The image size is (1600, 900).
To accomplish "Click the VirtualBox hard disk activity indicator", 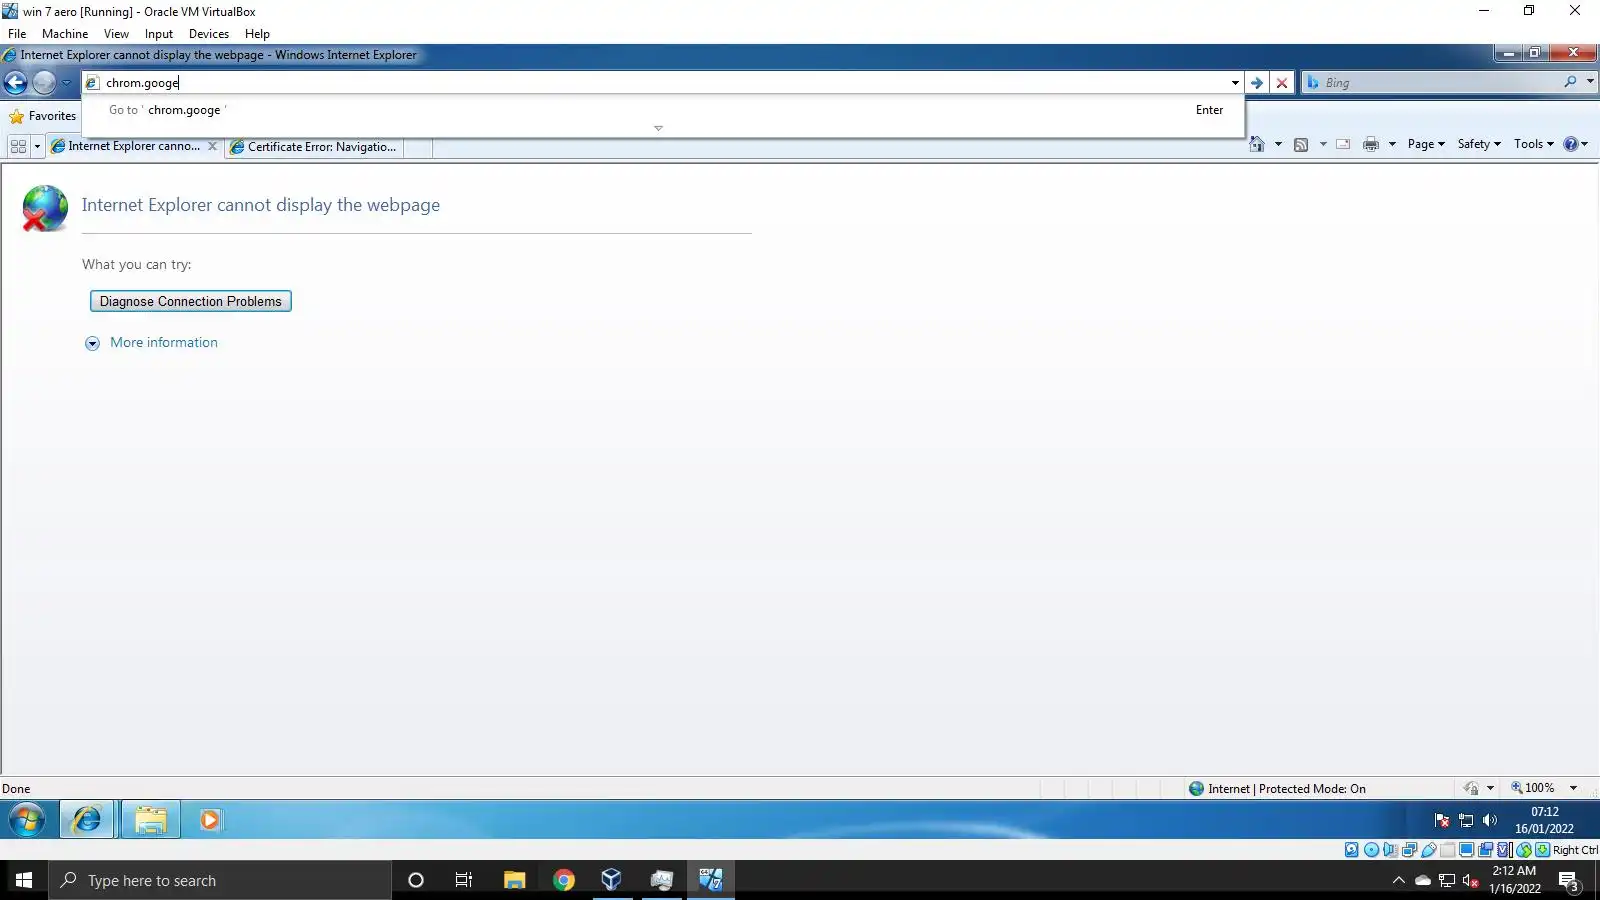I will (1352, 850).
